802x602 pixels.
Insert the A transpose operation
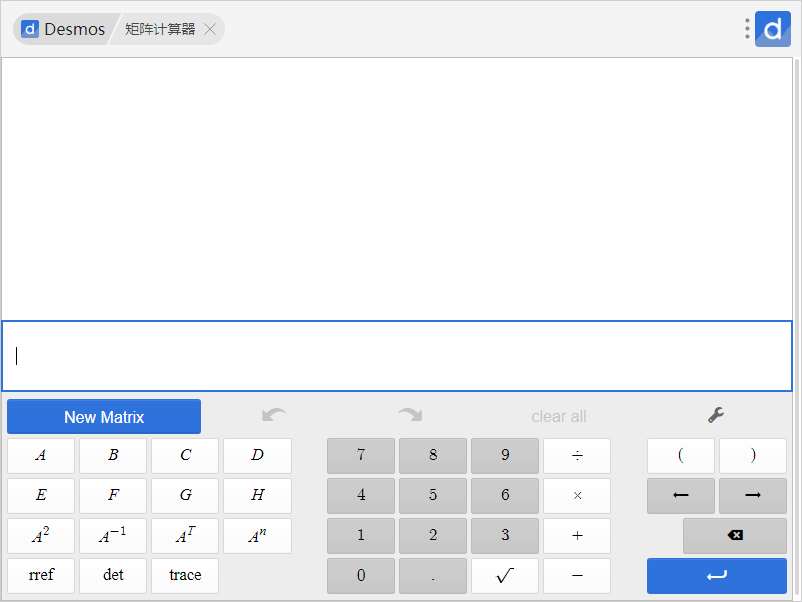click(x=185, y=536)
